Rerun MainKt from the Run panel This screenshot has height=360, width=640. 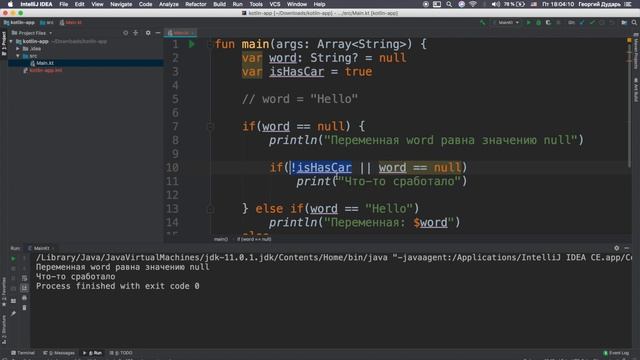13,259
